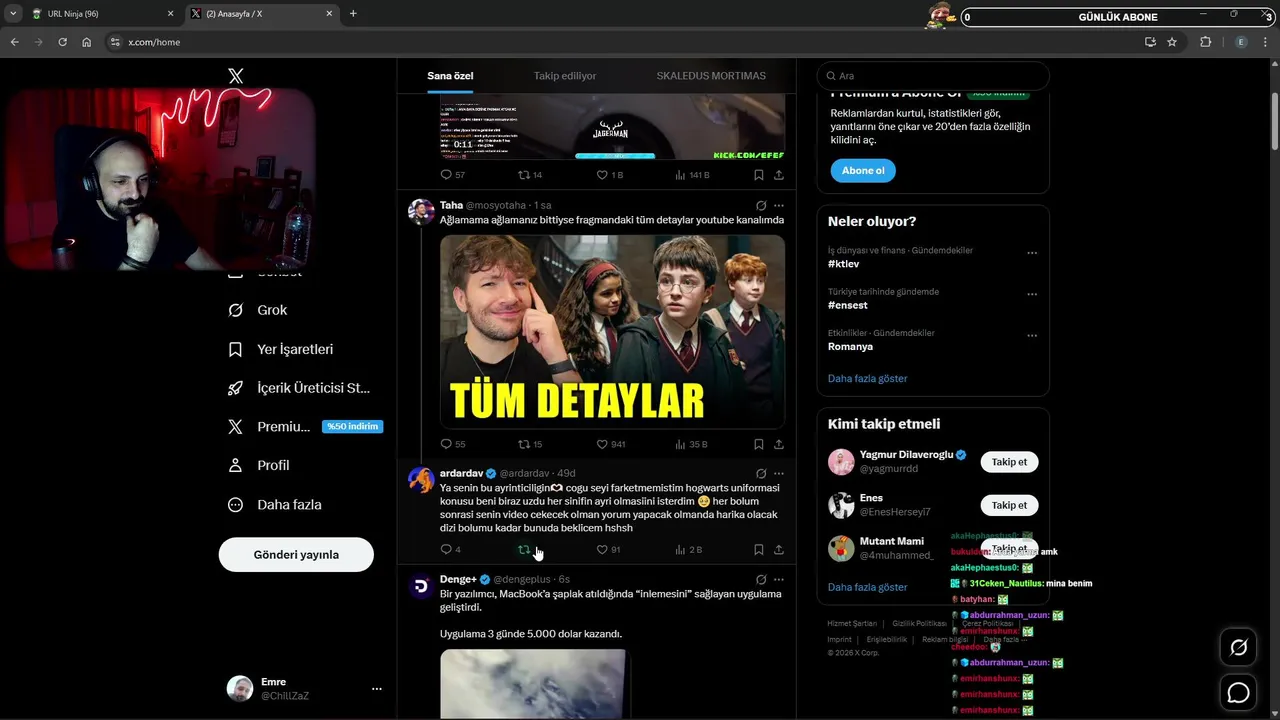Click the Ara search field
This screenshot has width=1280, height=720.
tap(933, 76)
